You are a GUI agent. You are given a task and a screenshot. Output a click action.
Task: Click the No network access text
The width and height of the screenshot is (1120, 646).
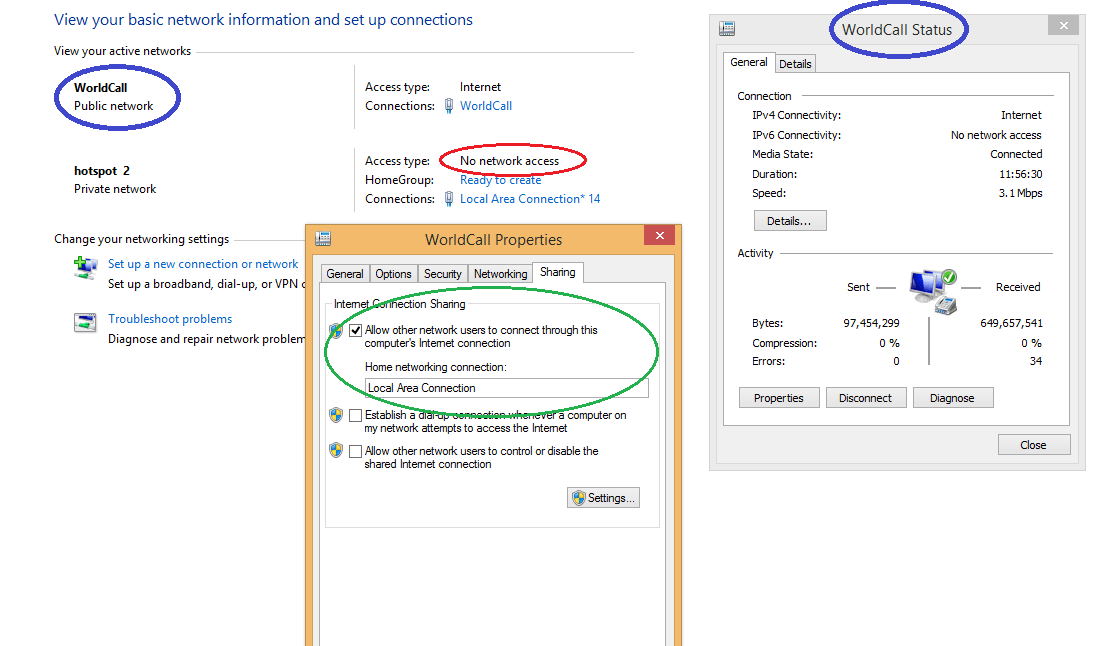(509, 161)
